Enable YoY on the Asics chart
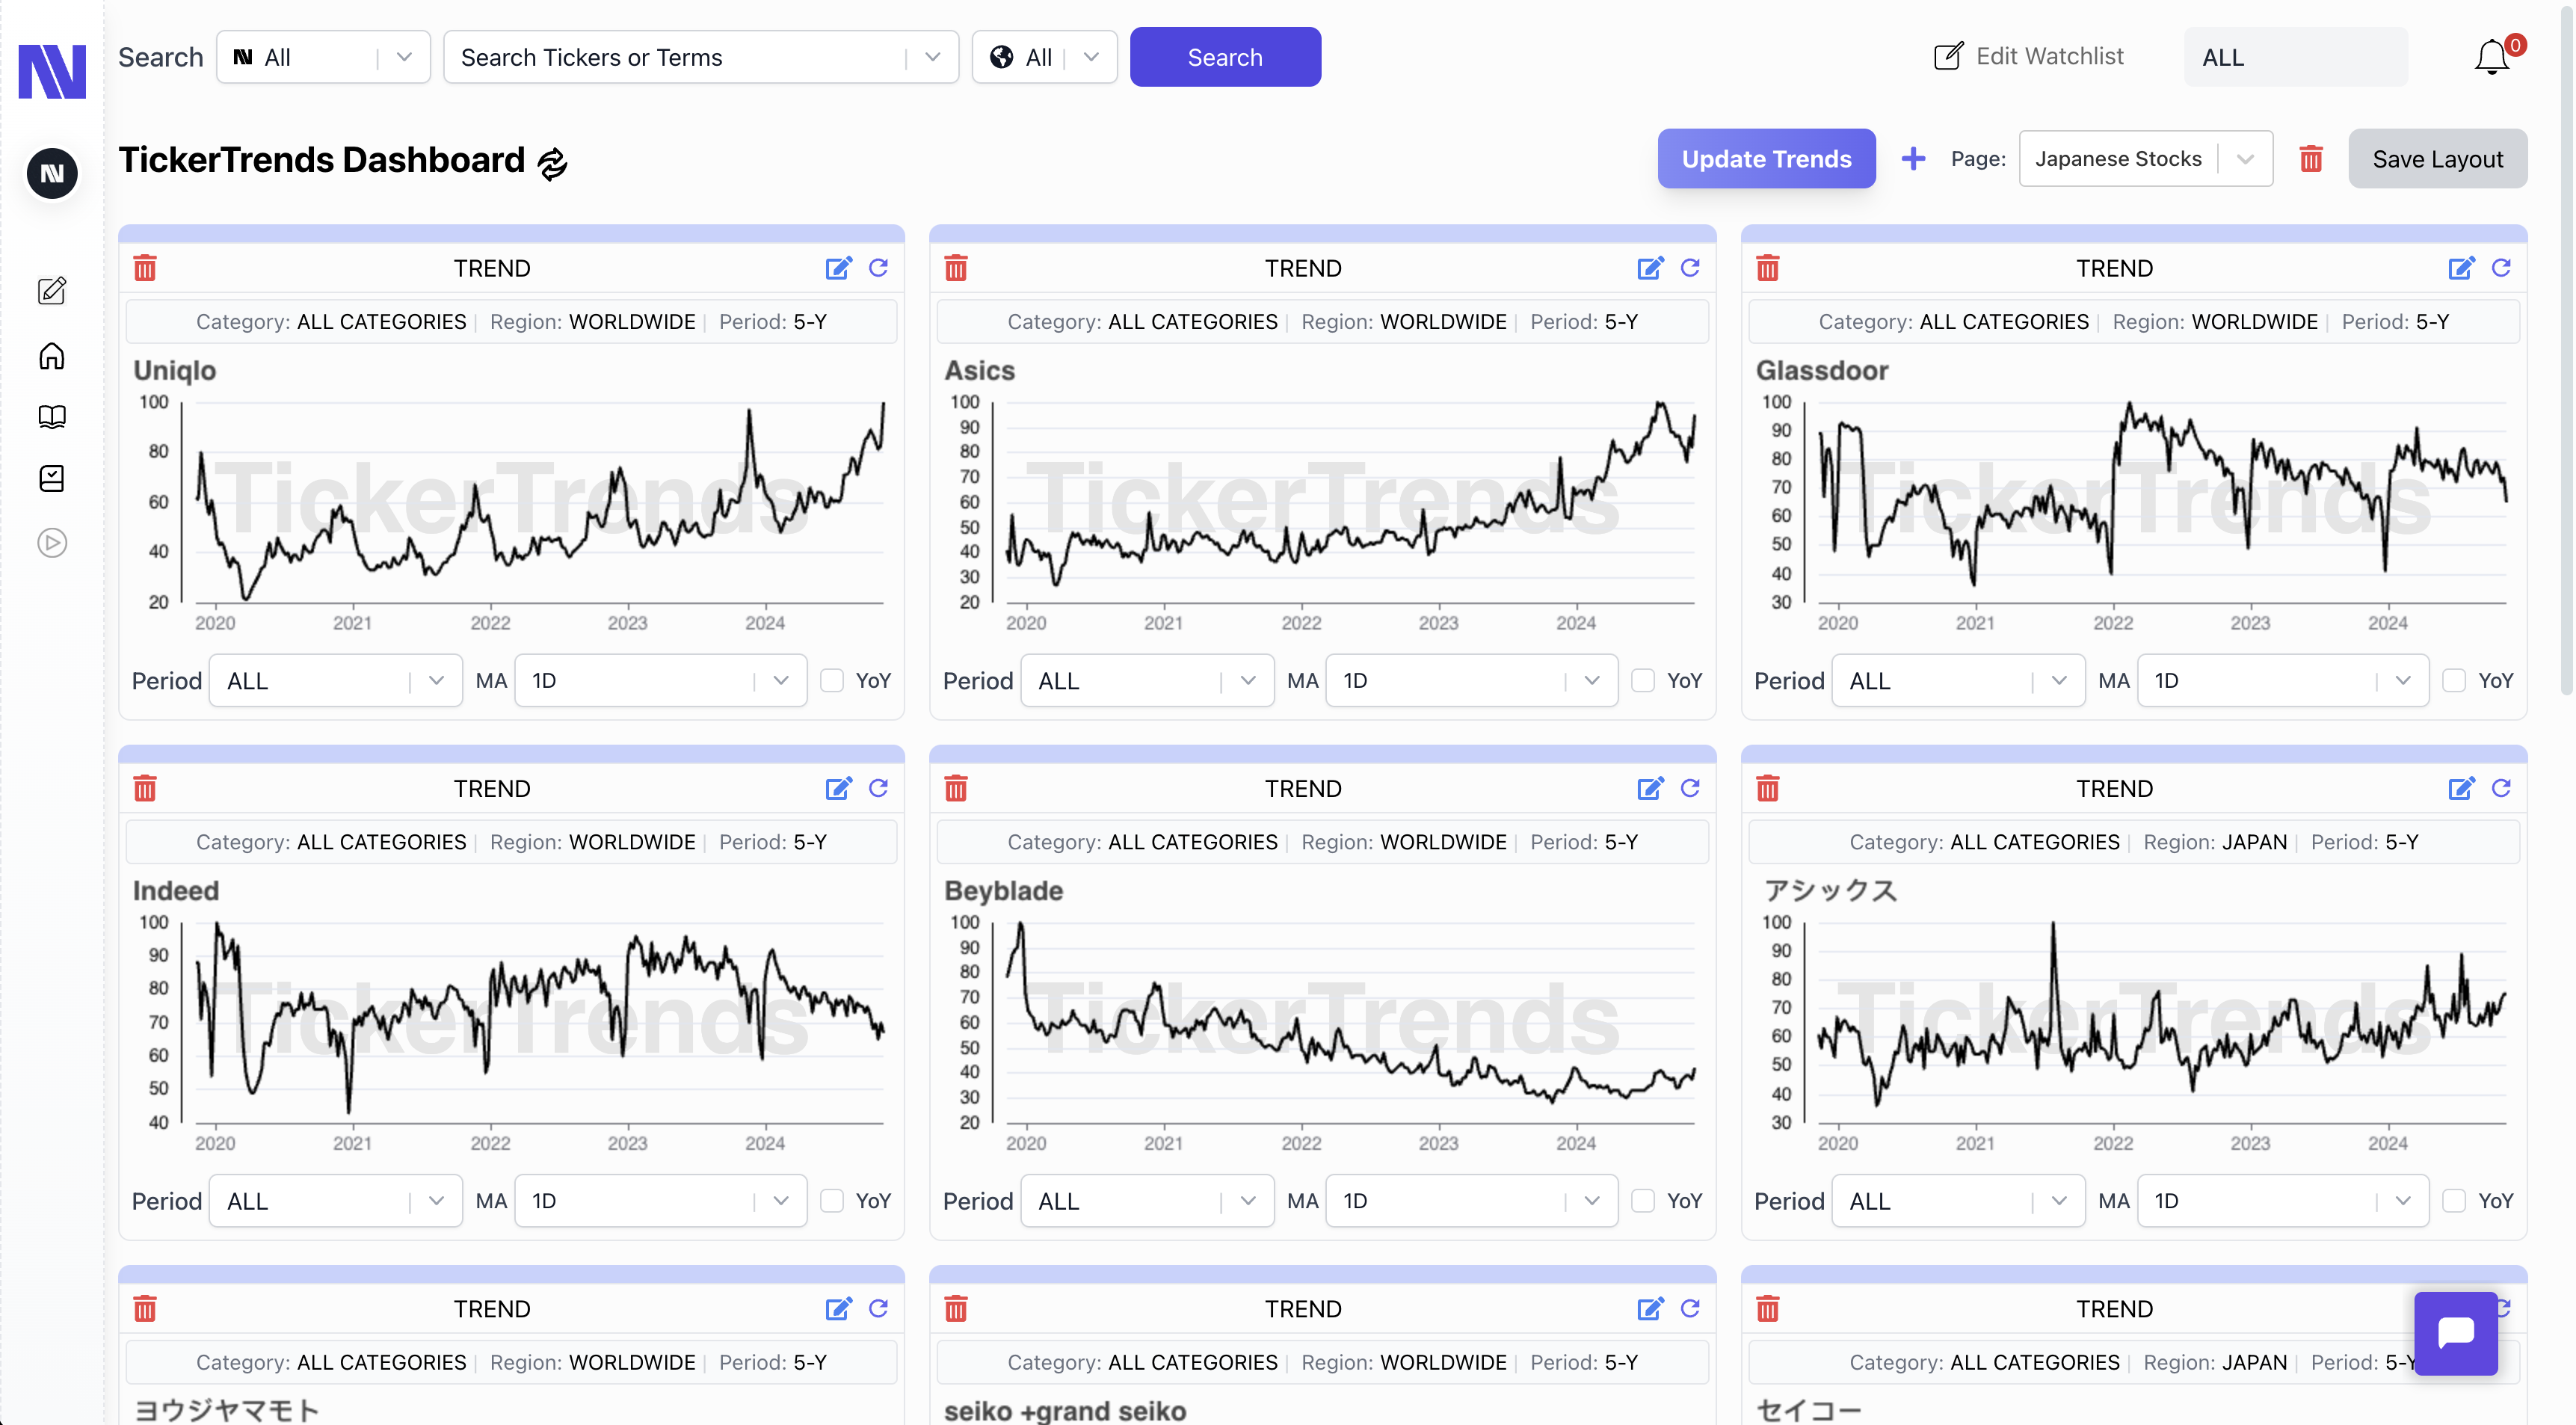2576x1425 pixels. point(1643,680)
